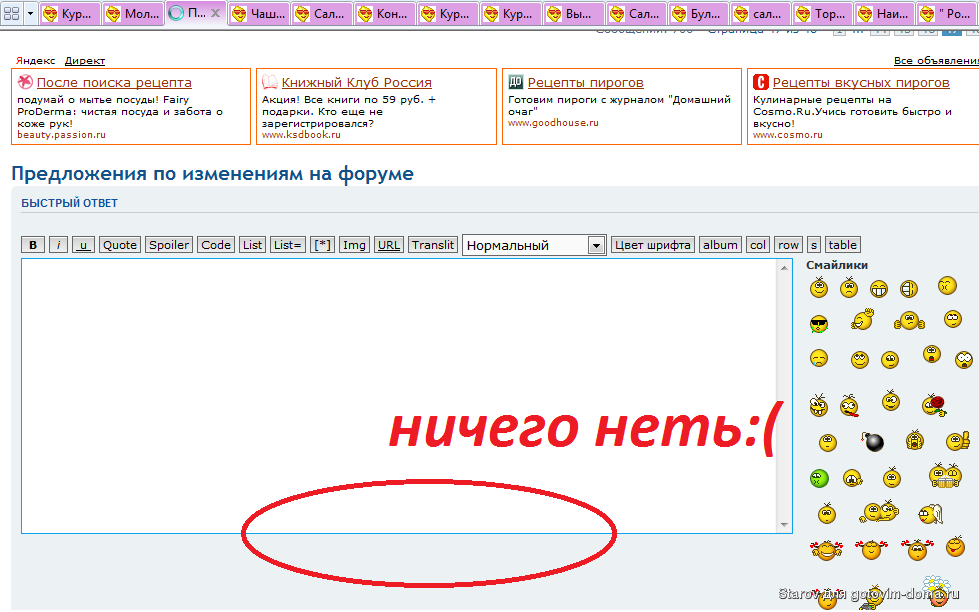979x612 pixels.
Task: Insert the two smileys with beer mugs
Action: (x=945, y=475)
